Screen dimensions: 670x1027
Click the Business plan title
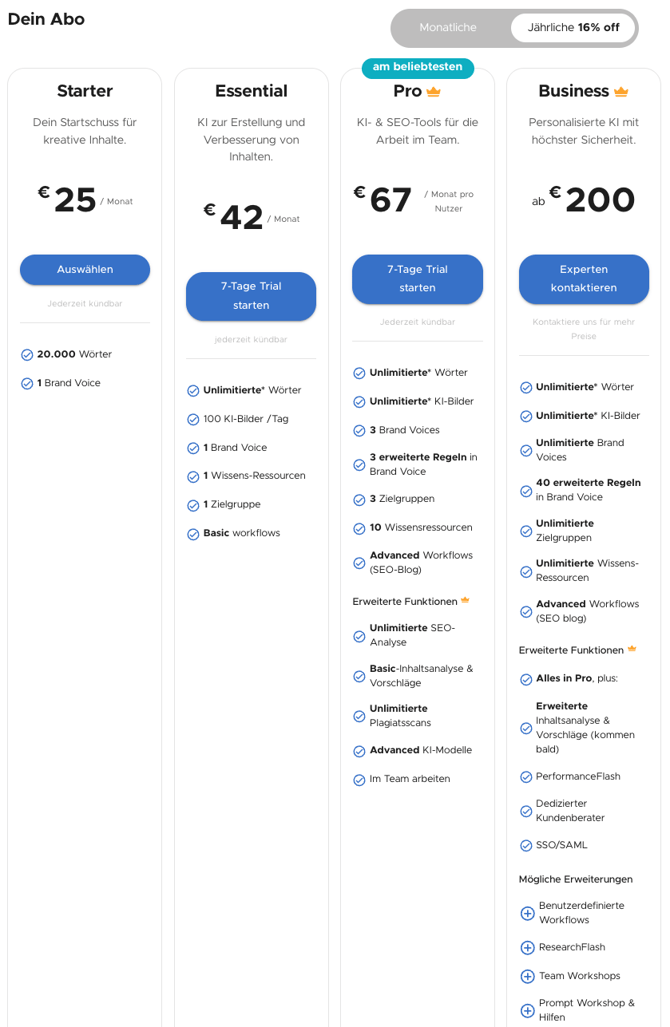pos(574,91)
